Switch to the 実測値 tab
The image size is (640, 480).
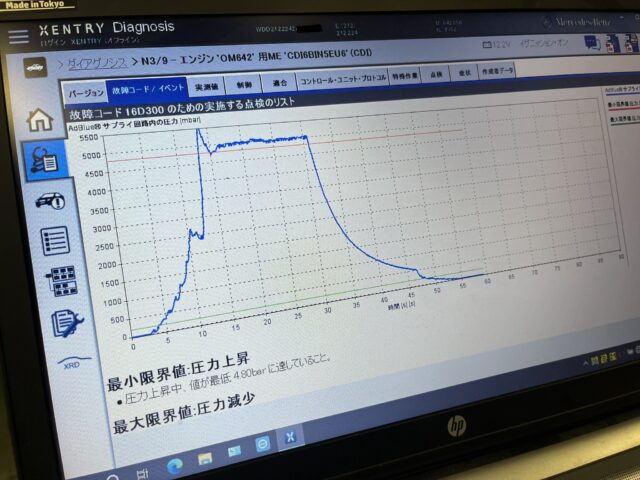point(206,87)
